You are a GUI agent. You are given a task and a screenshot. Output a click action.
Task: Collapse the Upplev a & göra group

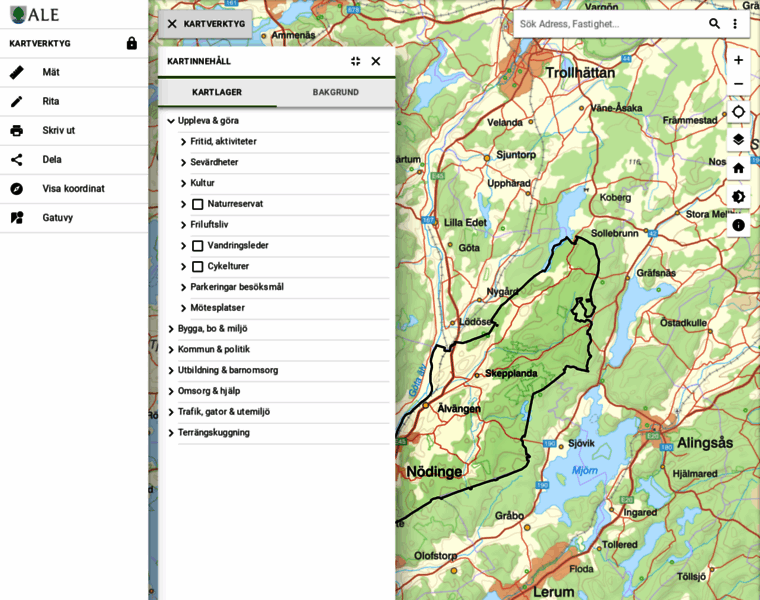click(x=171, y=121)
